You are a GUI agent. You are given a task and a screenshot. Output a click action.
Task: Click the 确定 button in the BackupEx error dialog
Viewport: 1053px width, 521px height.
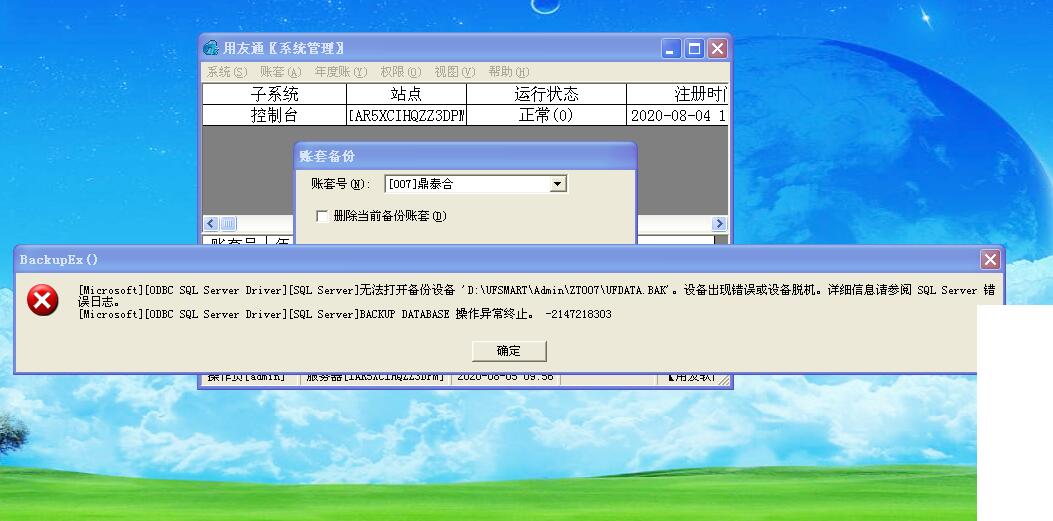point(509,351)
